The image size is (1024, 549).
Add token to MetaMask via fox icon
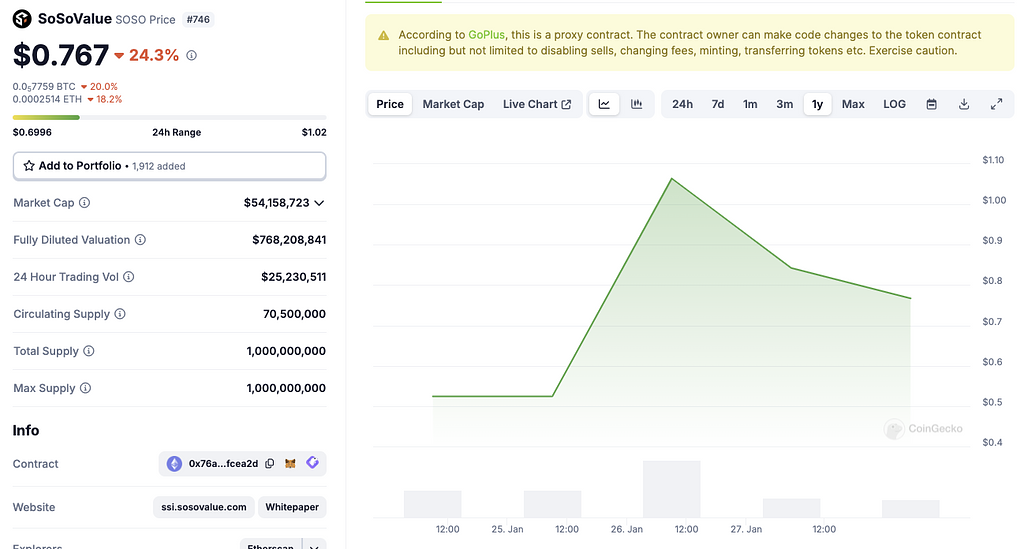(x=291, y=464)
